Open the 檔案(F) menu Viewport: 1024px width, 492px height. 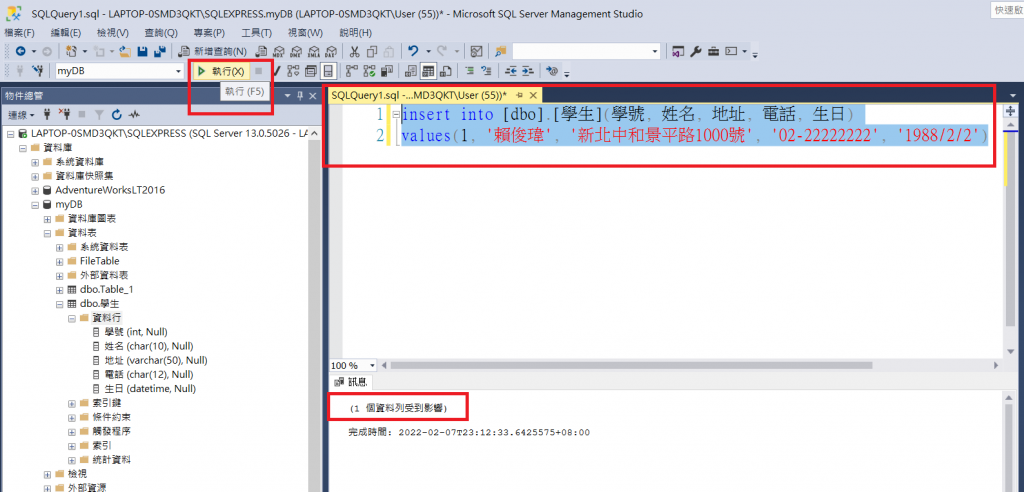tap(20, 33)
